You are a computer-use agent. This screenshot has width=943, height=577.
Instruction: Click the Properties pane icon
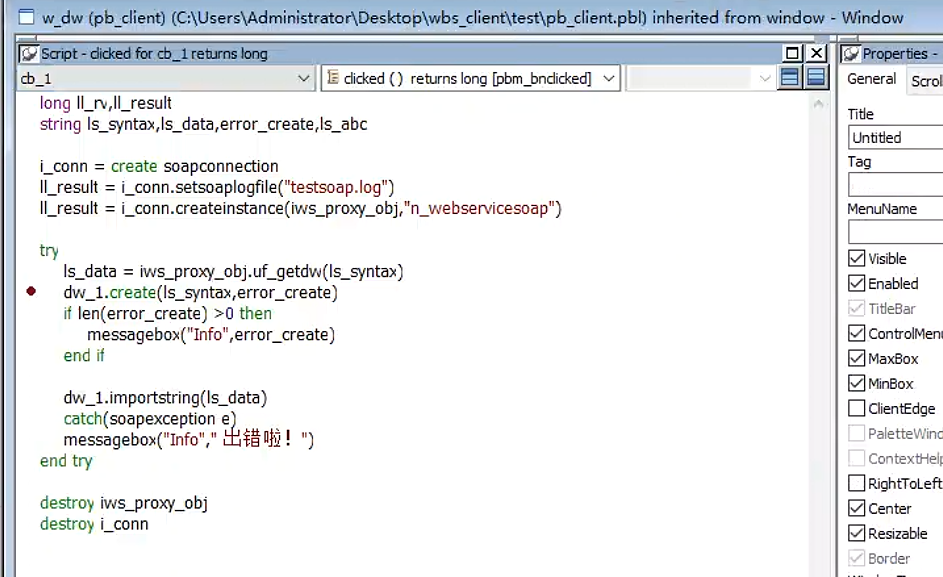[850, 54]
